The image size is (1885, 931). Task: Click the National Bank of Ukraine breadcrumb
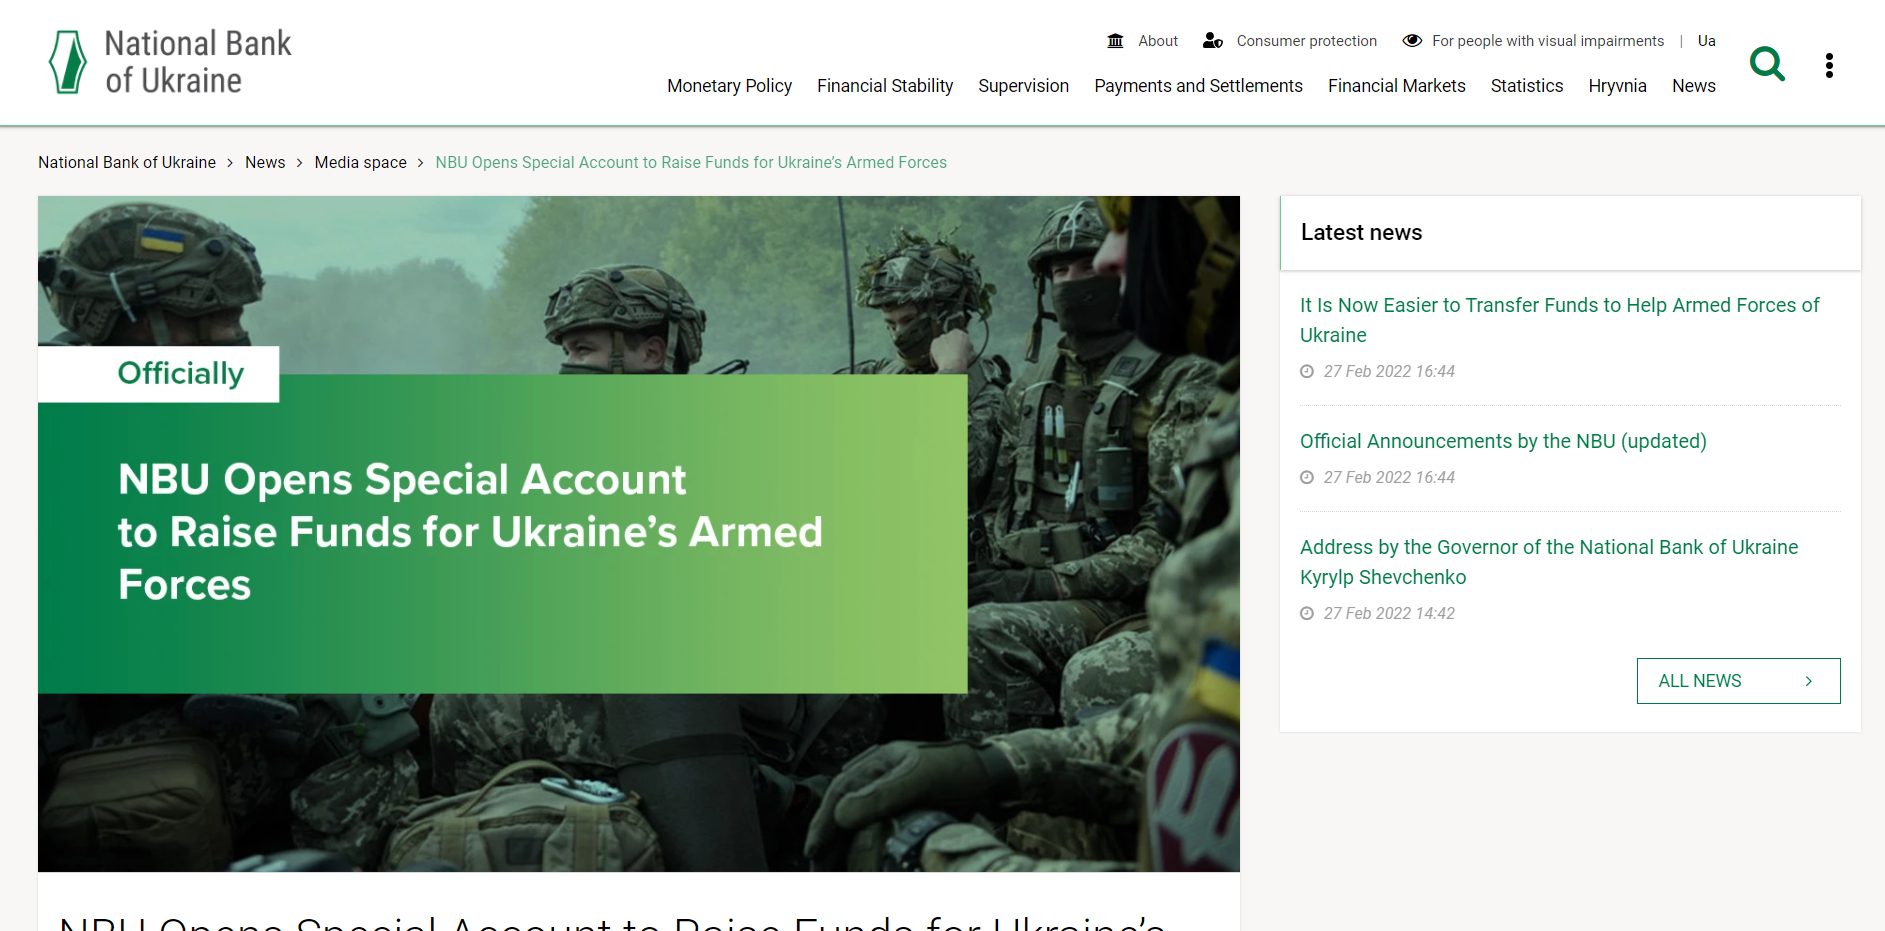click(x=127, y=162)
